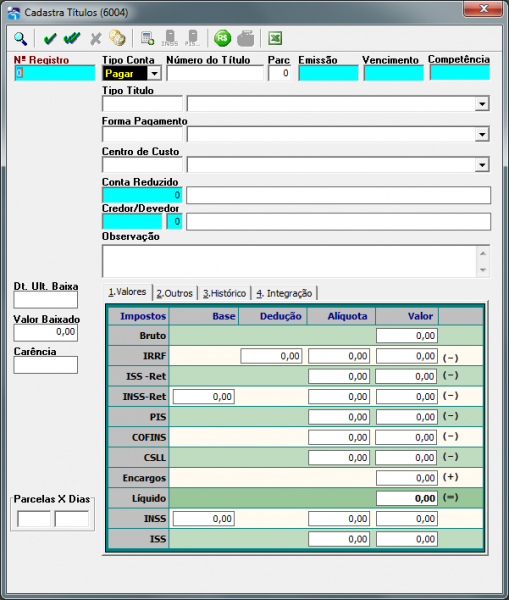Click the Carência input field
The width and height of the screenshot is (509, 600).
(x=46, y=365)
